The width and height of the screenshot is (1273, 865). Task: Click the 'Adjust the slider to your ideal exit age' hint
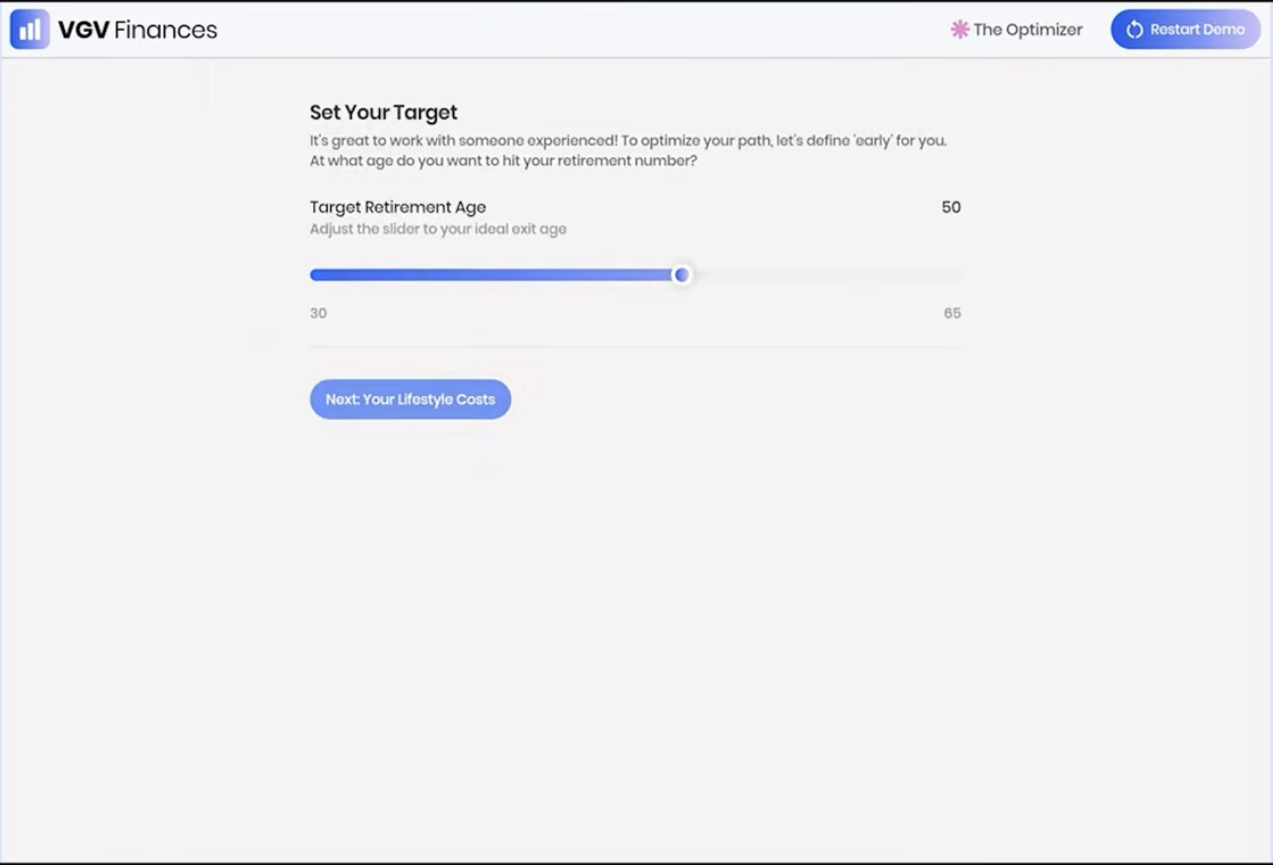click(x=438, y=229)
